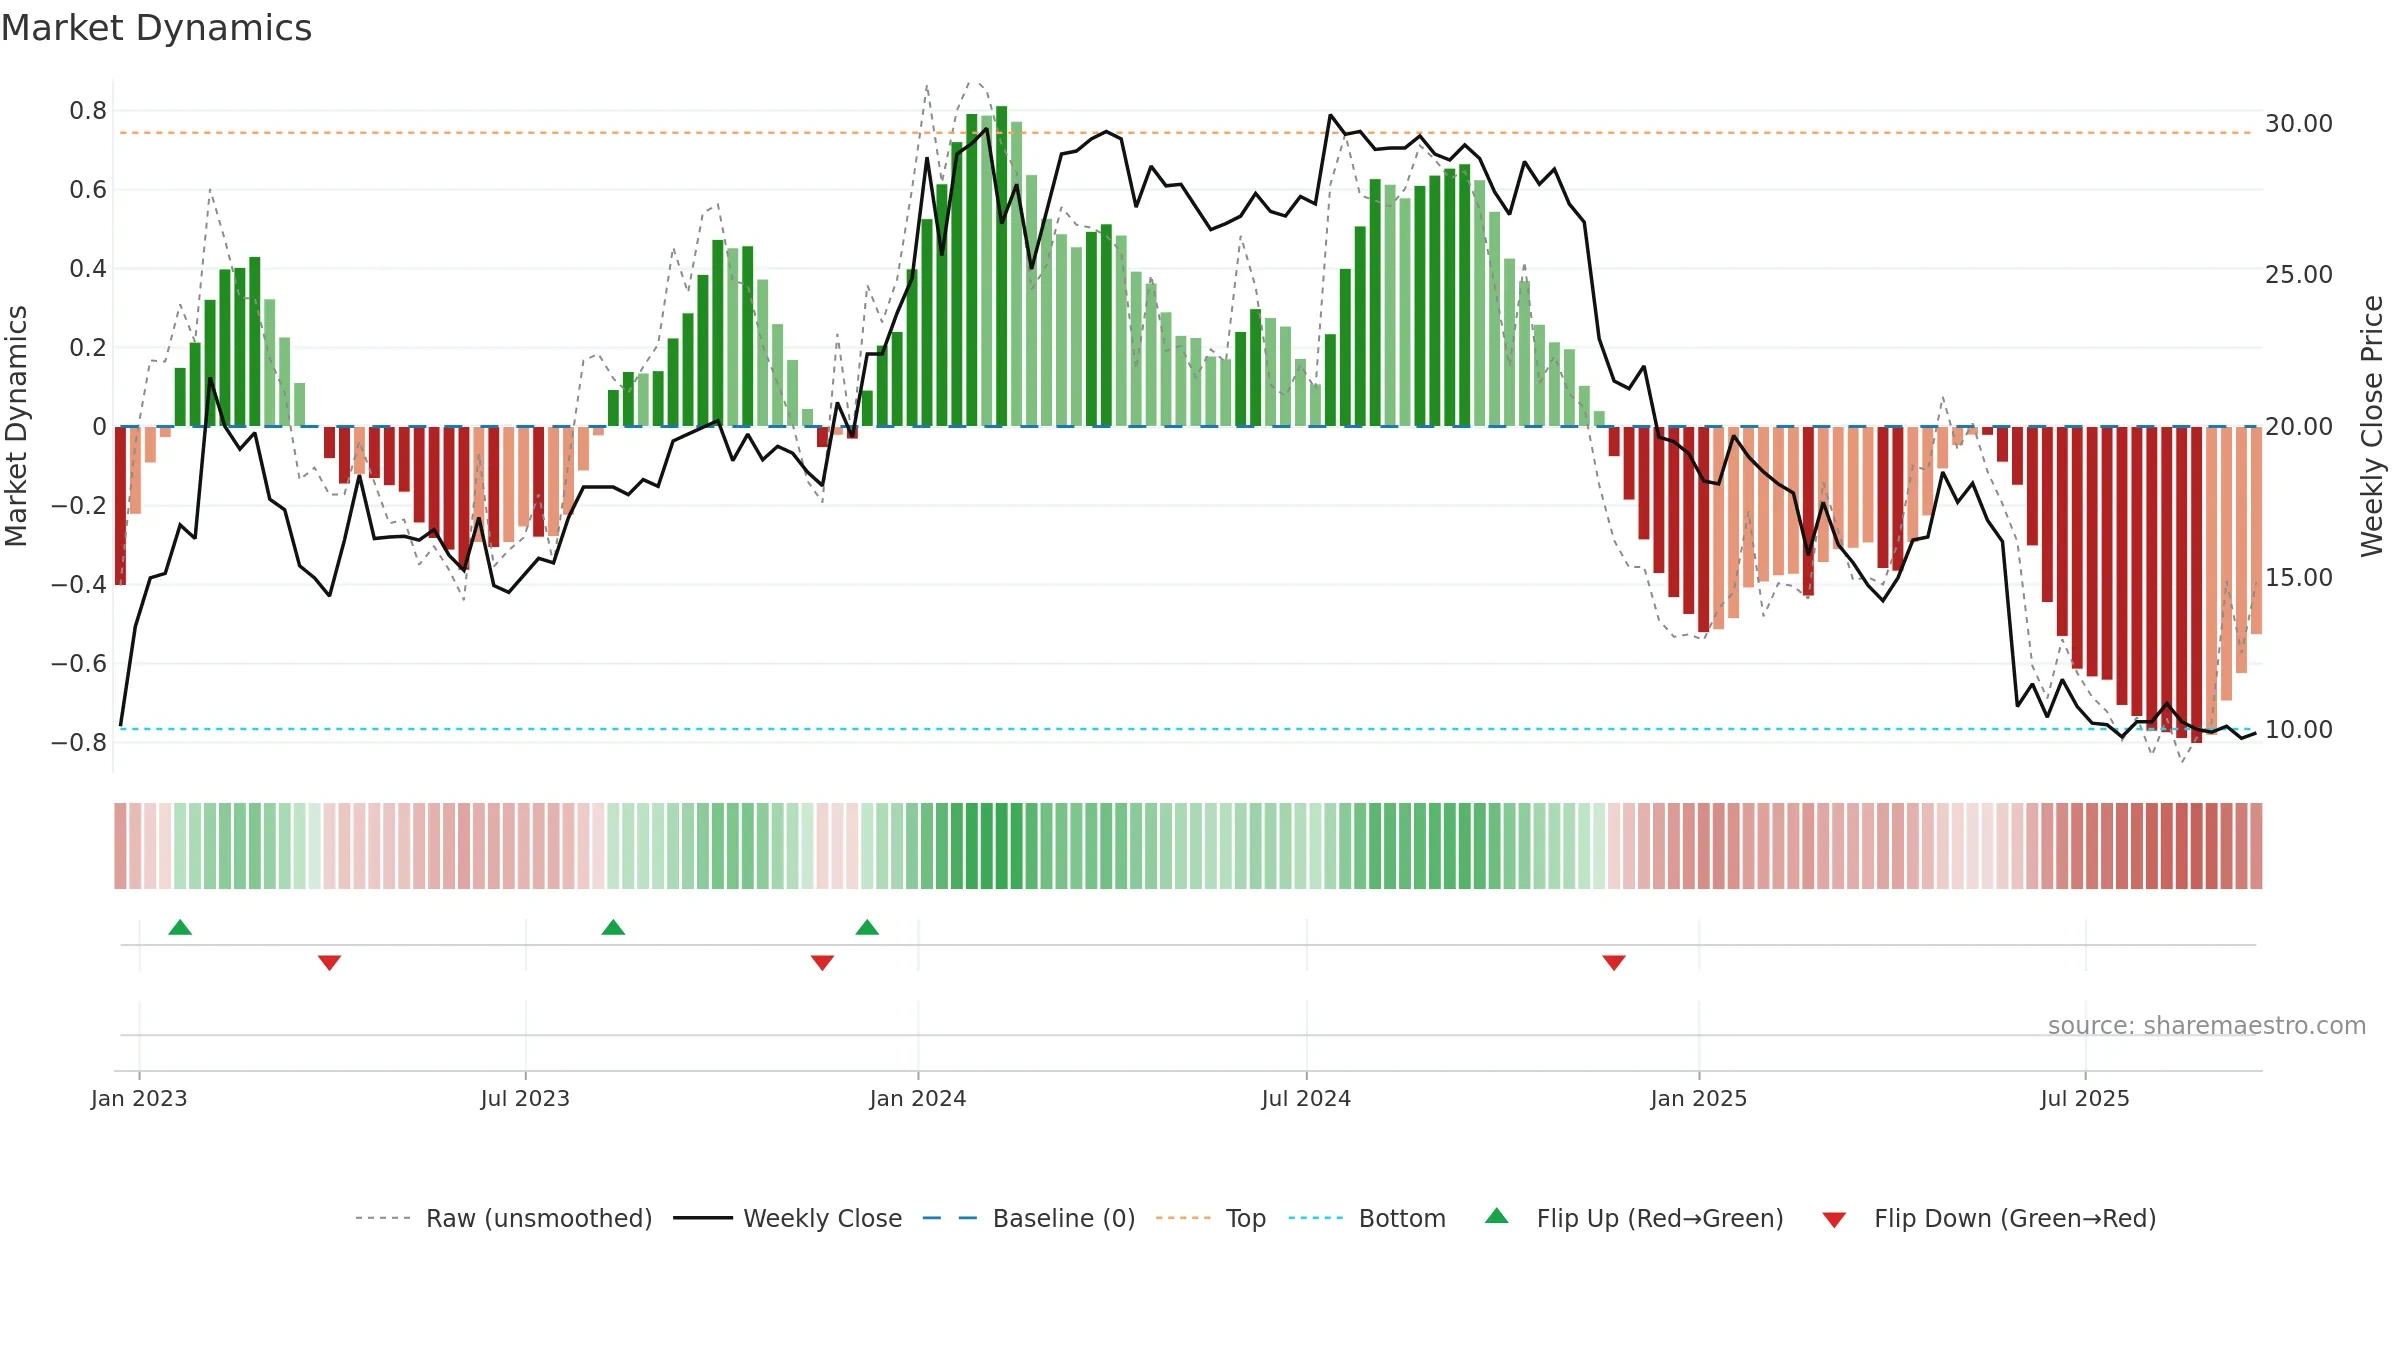Click the vertical Market Dynamics axis label
The image size is (2400, 1350).
[16, 426]
